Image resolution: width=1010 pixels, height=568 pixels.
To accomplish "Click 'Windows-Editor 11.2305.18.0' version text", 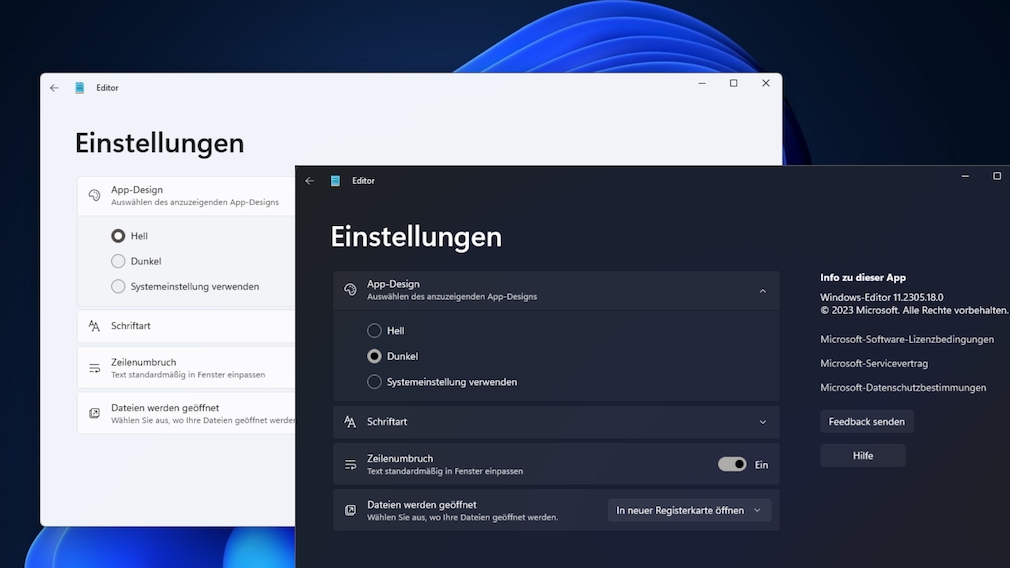I will [882, 298].
